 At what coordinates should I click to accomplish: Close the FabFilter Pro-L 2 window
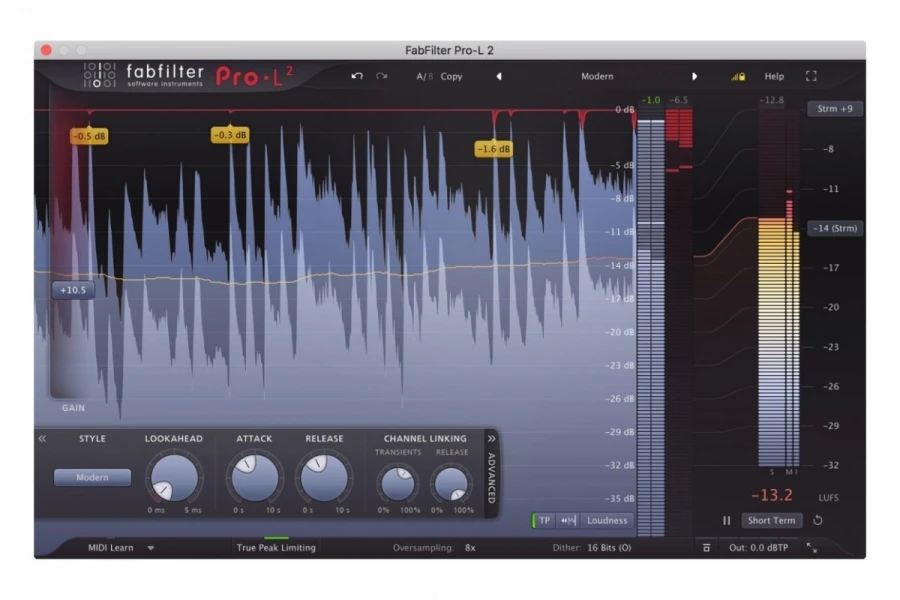[46, 51]
